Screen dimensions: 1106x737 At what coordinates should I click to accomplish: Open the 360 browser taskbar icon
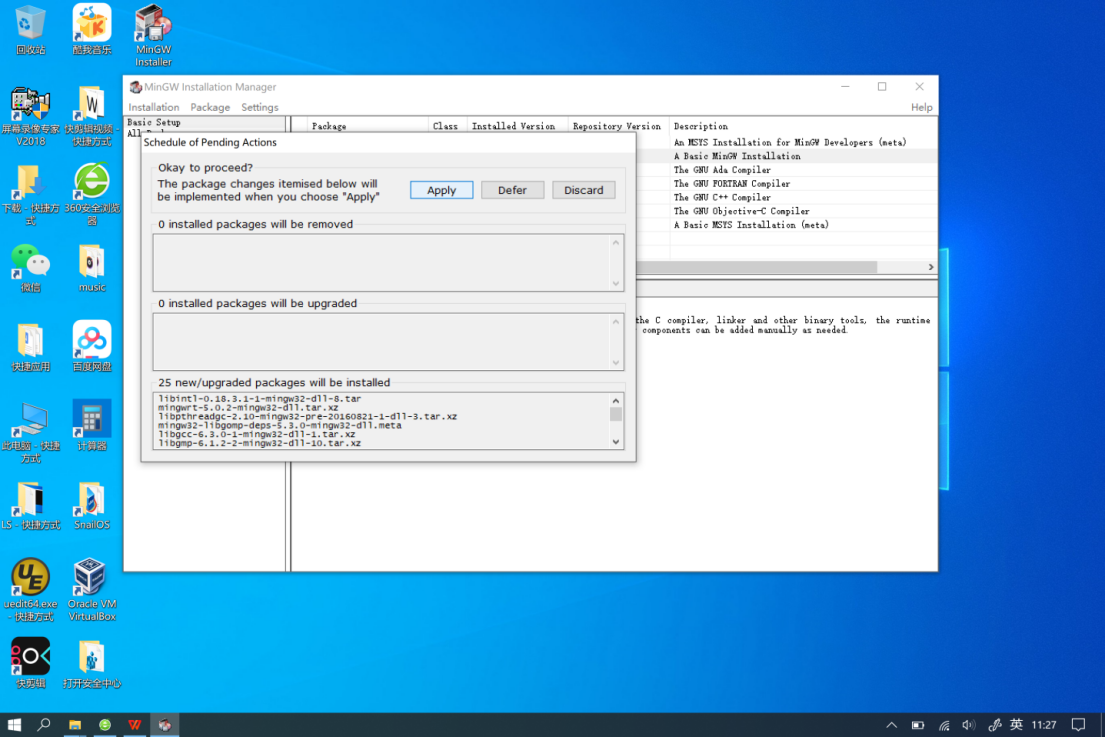(105, 725)
